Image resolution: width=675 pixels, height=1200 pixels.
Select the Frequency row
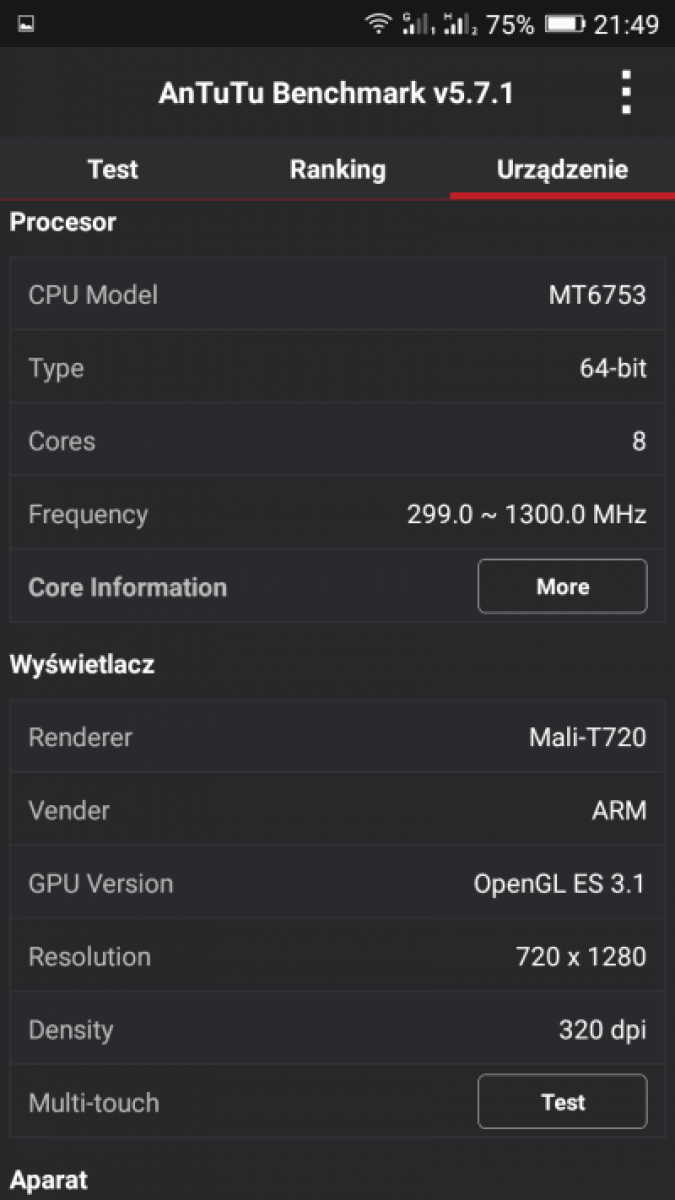click(x=337, y=515)
